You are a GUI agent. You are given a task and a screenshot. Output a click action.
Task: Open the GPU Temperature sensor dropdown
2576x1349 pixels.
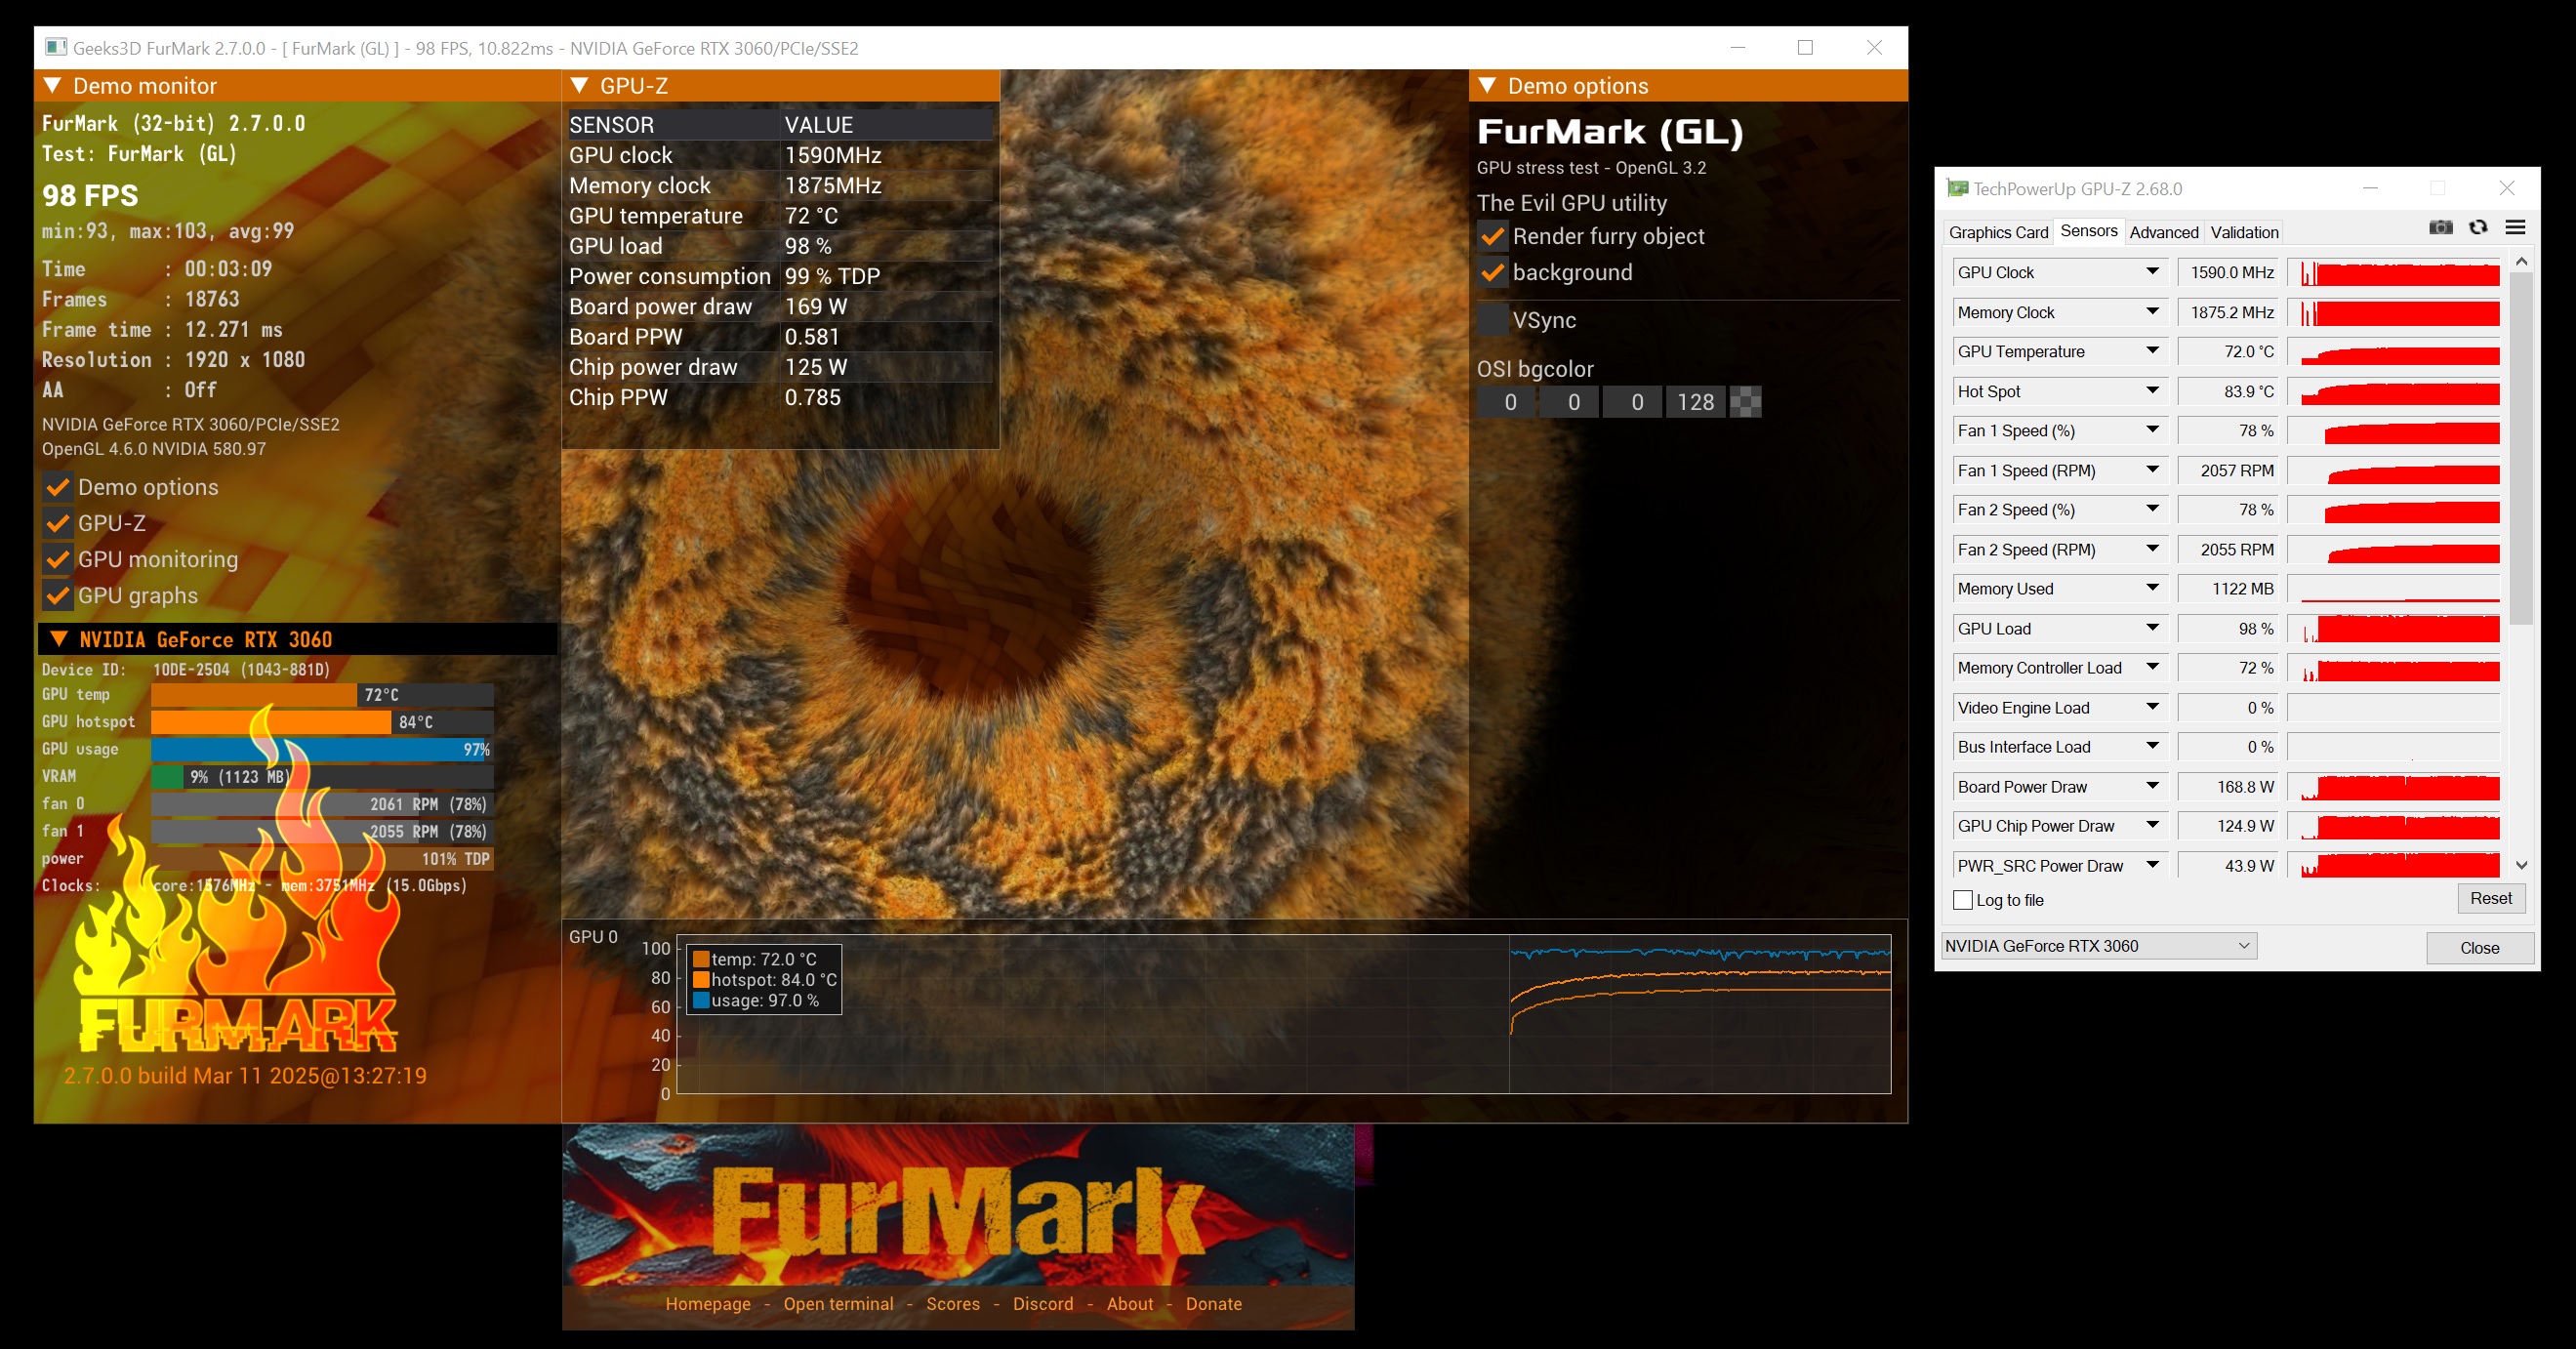pos(2152,351)
